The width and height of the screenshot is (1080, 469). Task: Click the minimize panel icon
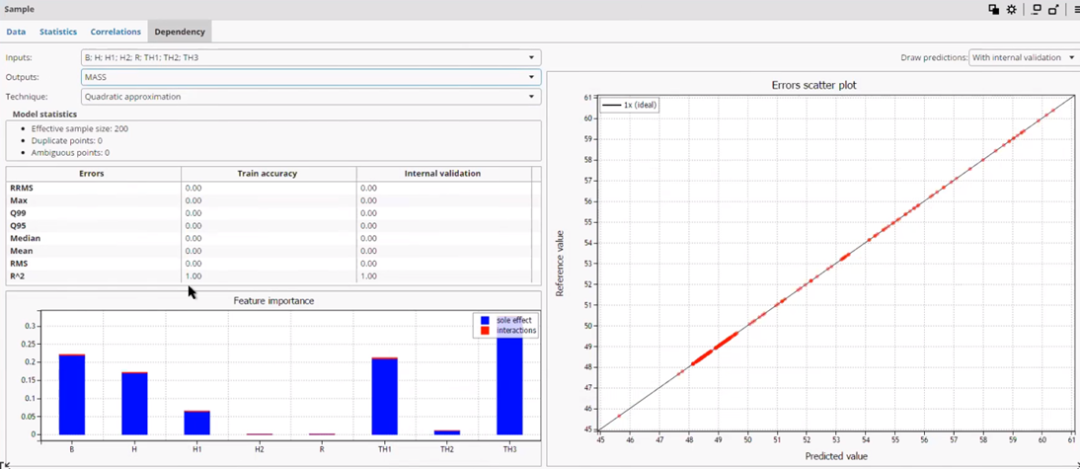[1036, 10]
